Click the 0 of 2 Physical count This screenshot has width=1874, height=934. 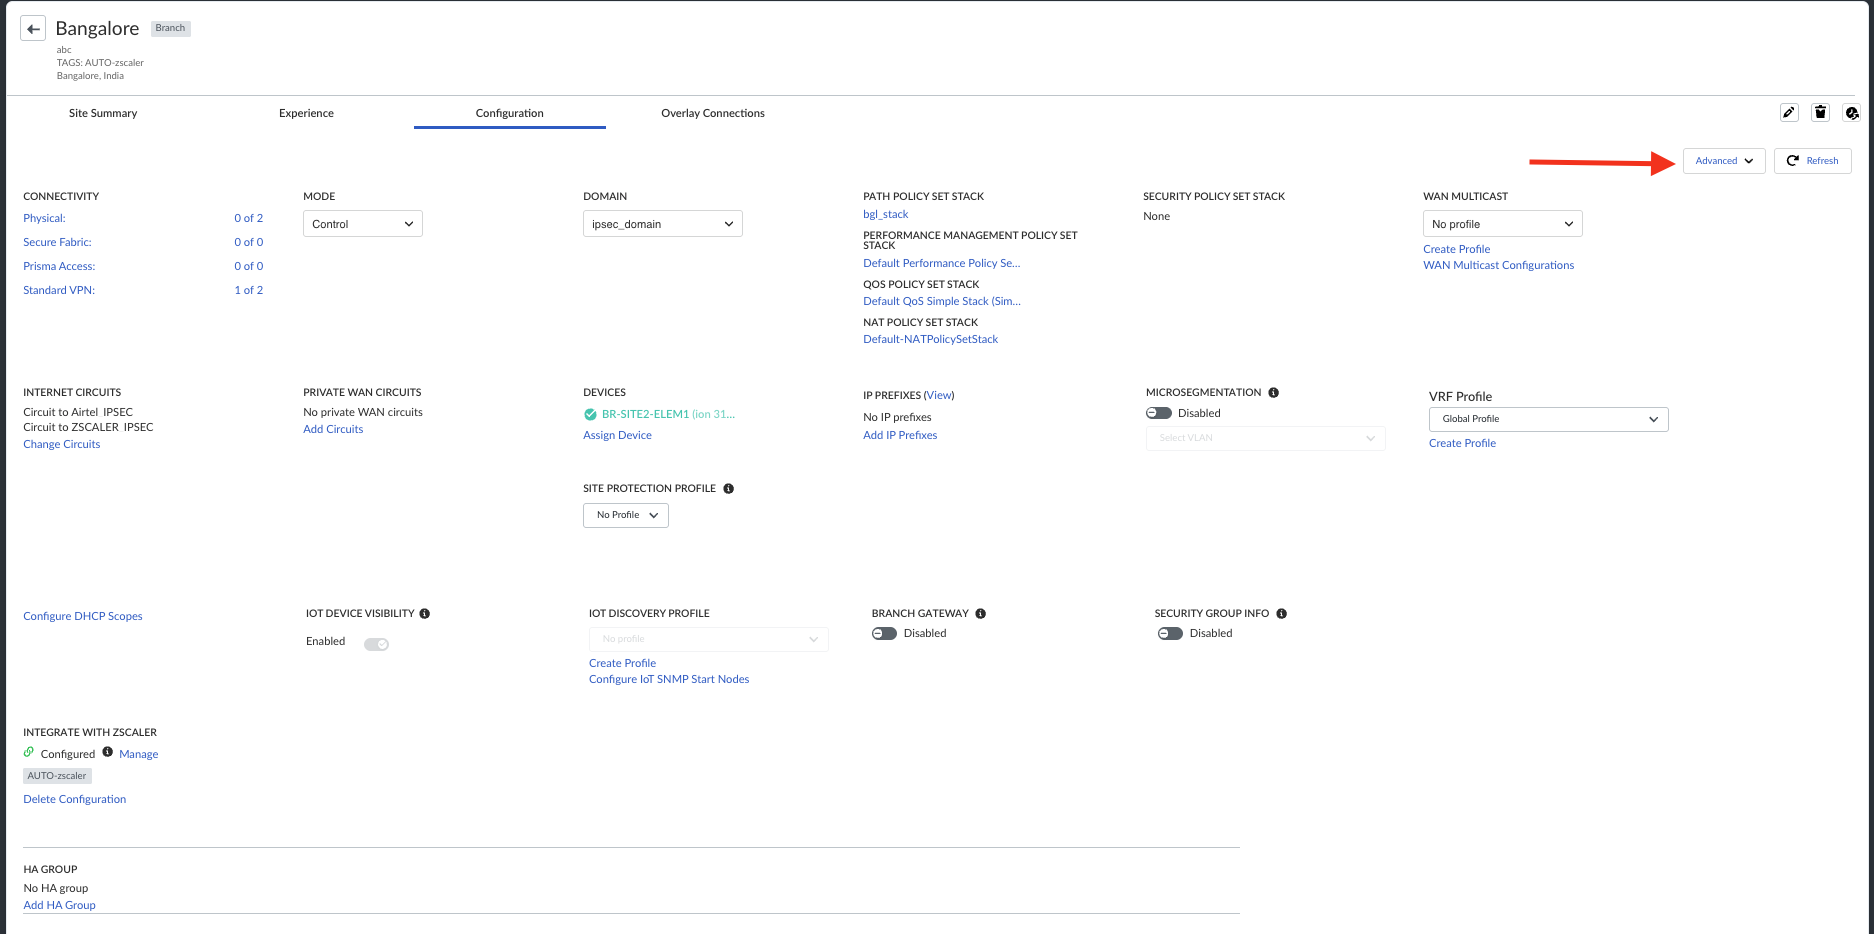(249, 218)
